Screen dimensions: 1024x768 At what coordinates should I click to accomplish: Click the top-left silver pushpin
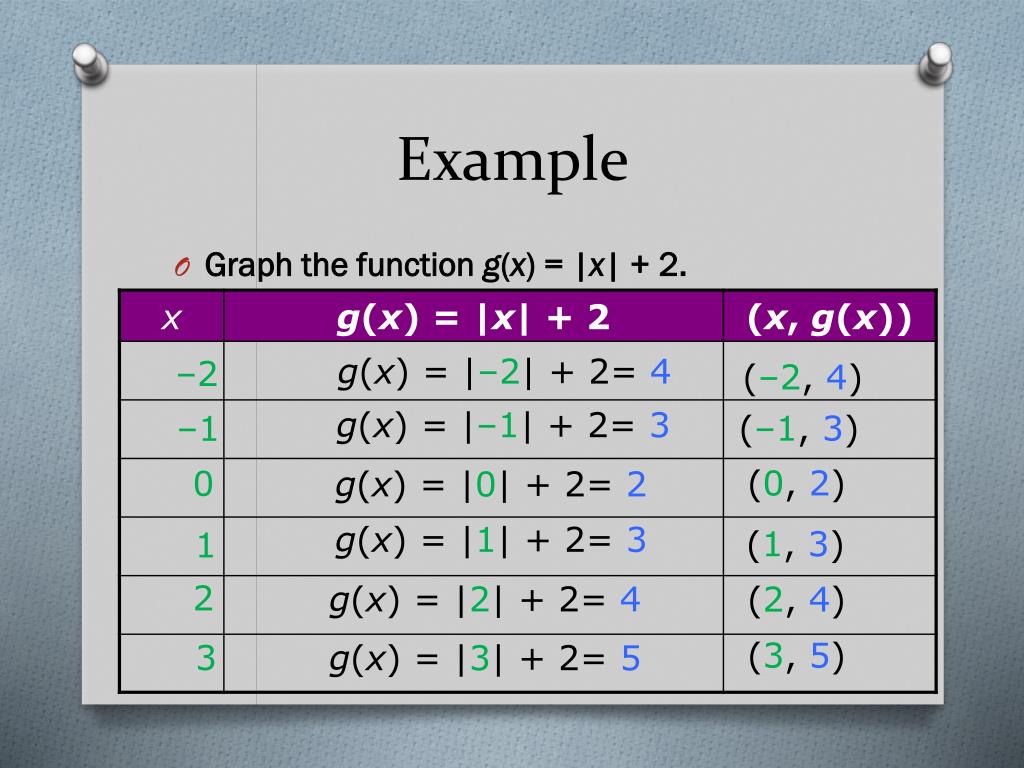tap(91, 63)
